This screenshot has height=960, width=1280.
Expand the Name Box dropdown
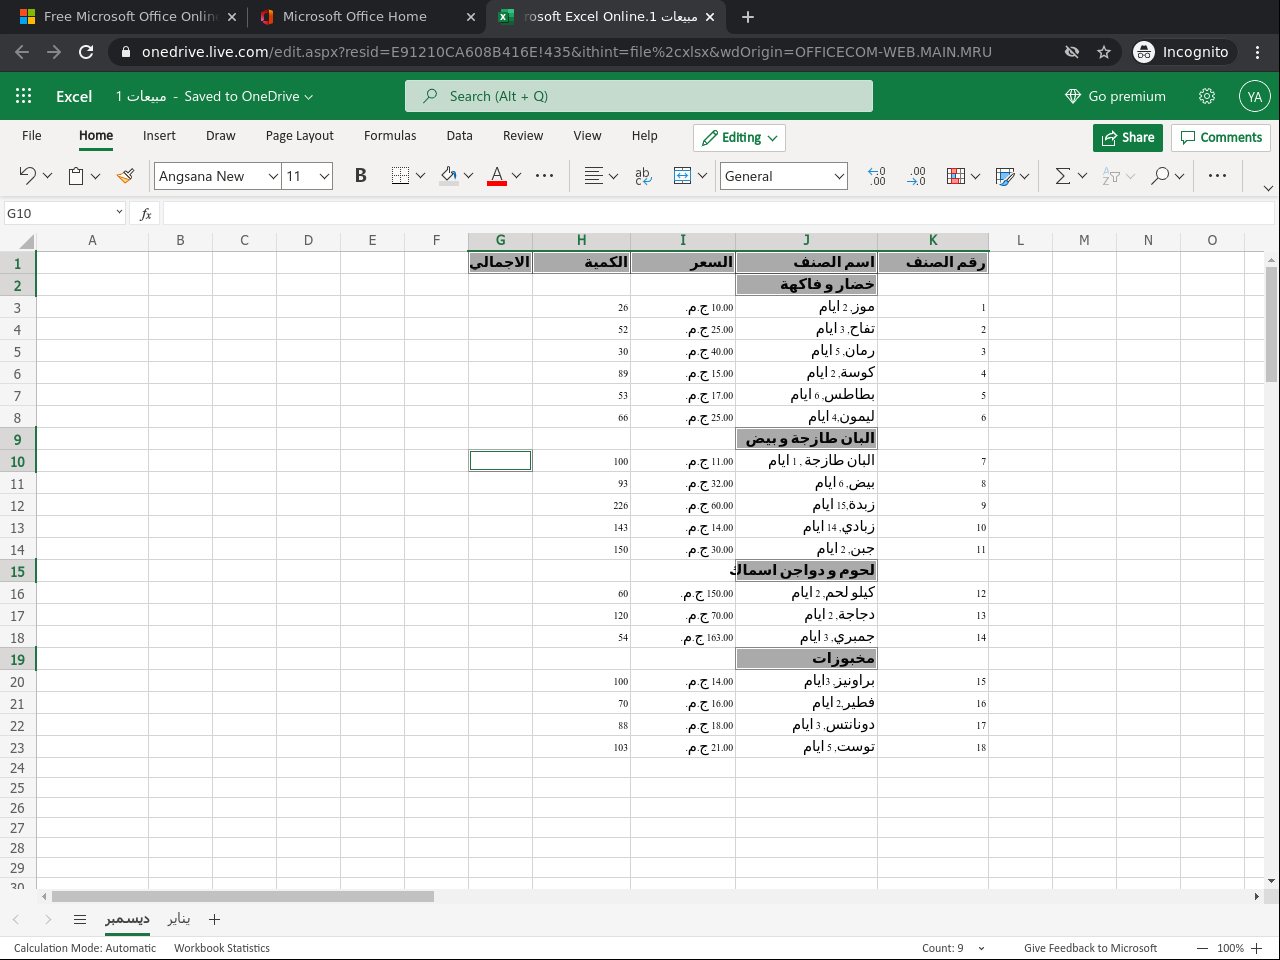[119, 213]
